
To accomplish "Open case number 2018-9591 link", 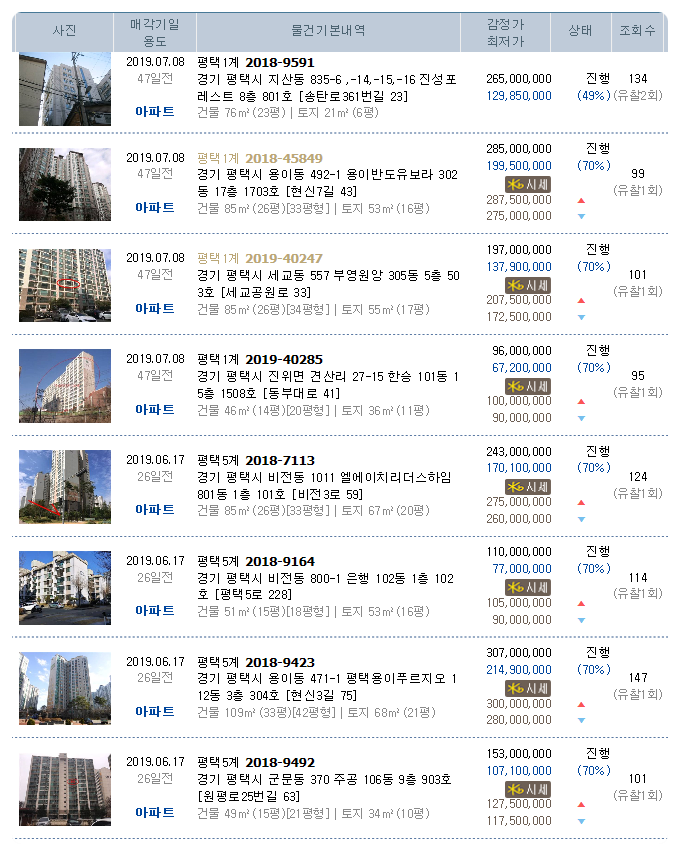I will [x=280, y=62].
